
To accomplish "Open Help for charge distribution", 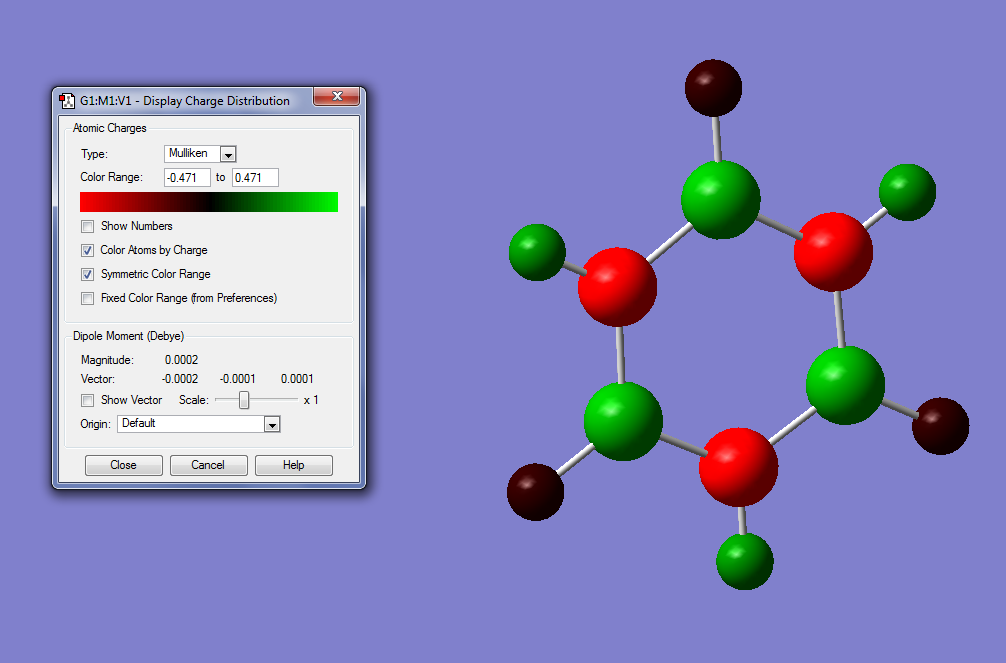I will coord(294,465).
